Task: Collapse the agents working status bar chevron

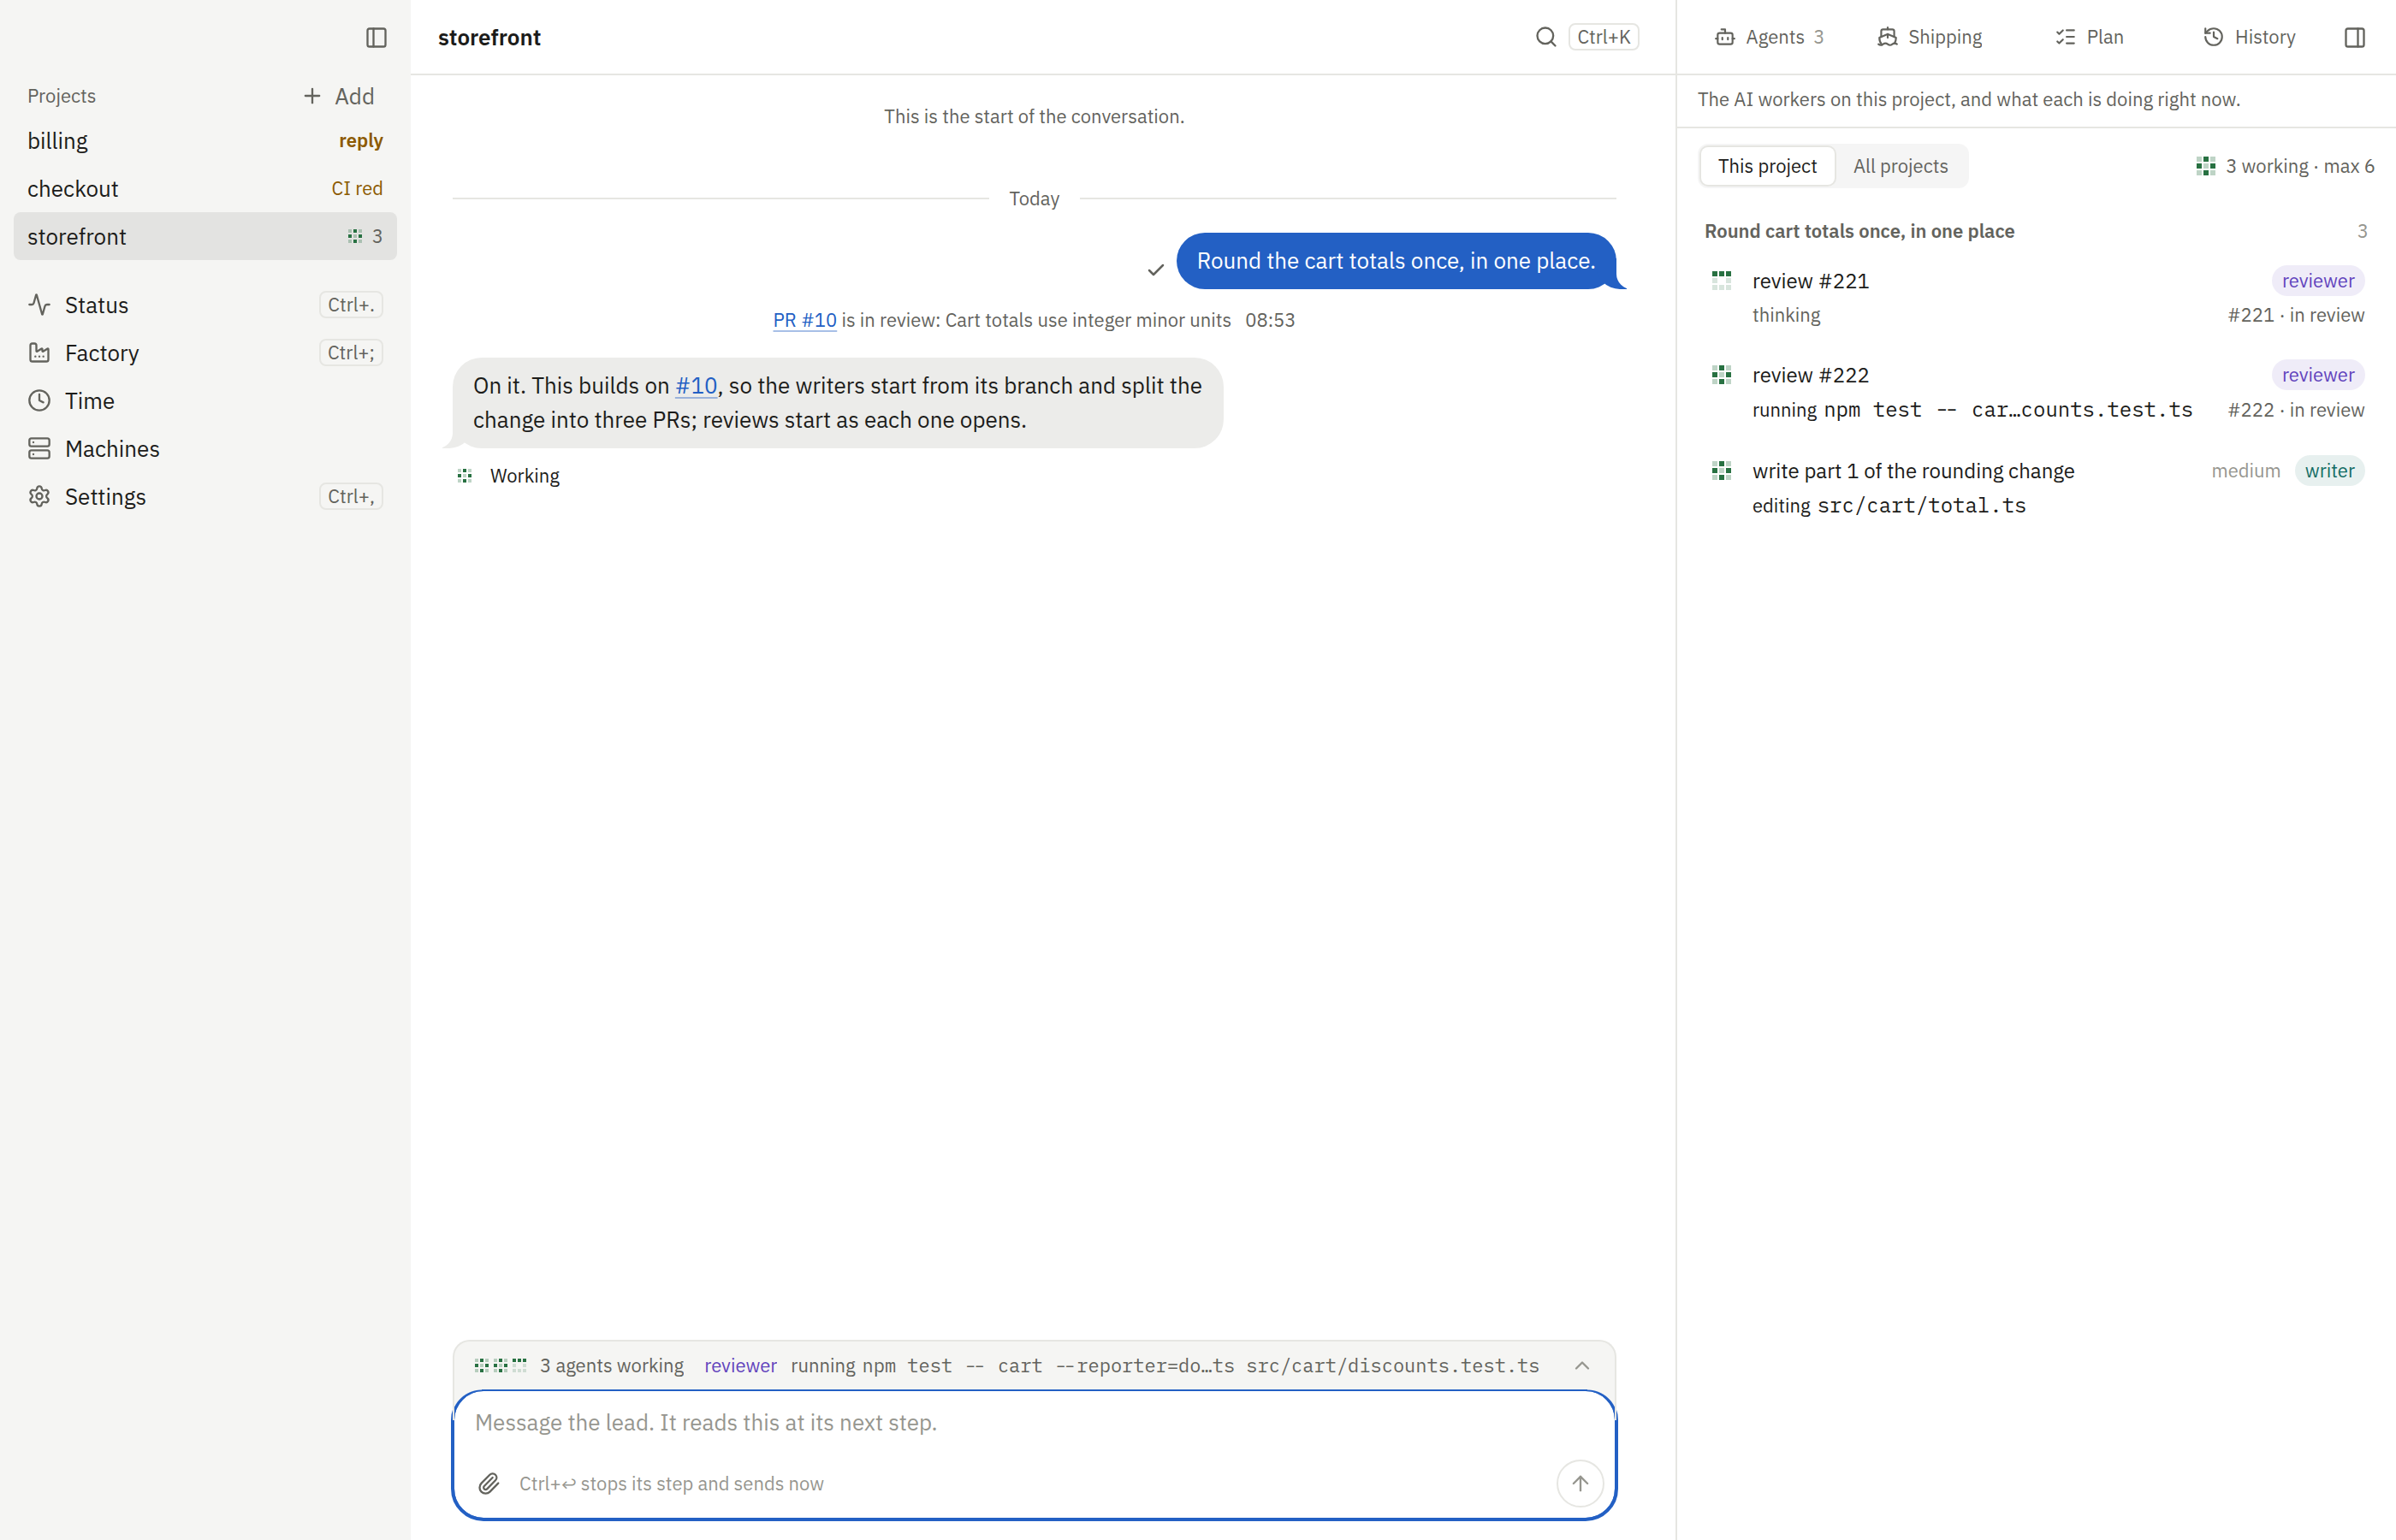Action: click(x=1582, y=1366)
